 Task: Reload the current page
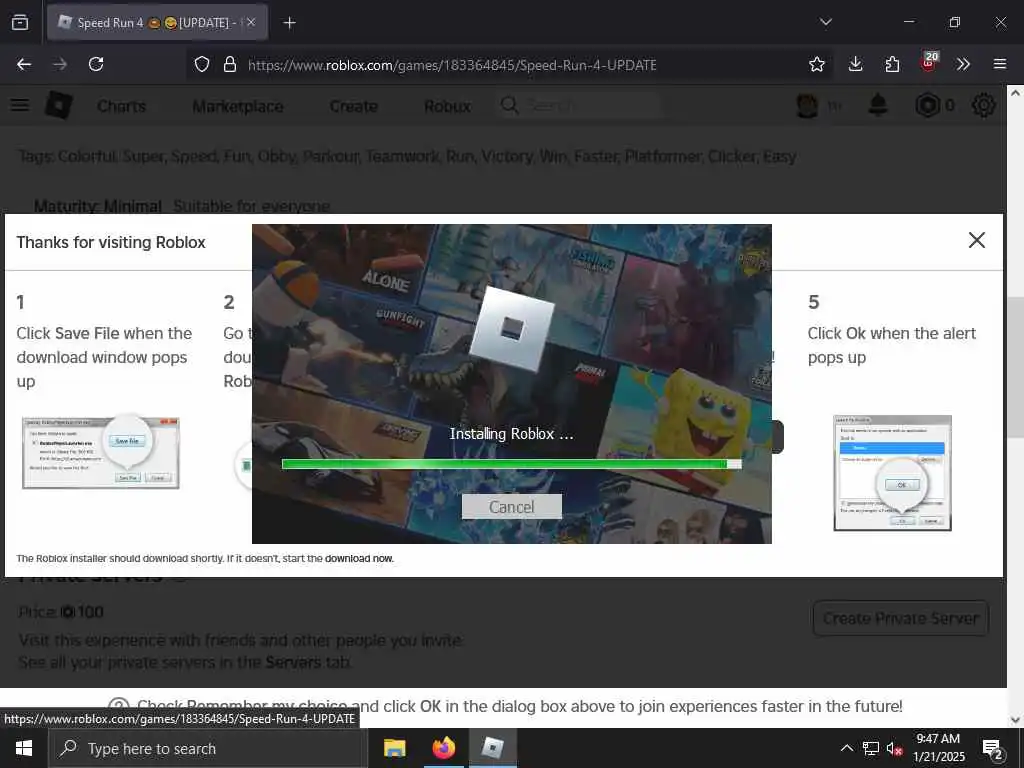(96, 64)
